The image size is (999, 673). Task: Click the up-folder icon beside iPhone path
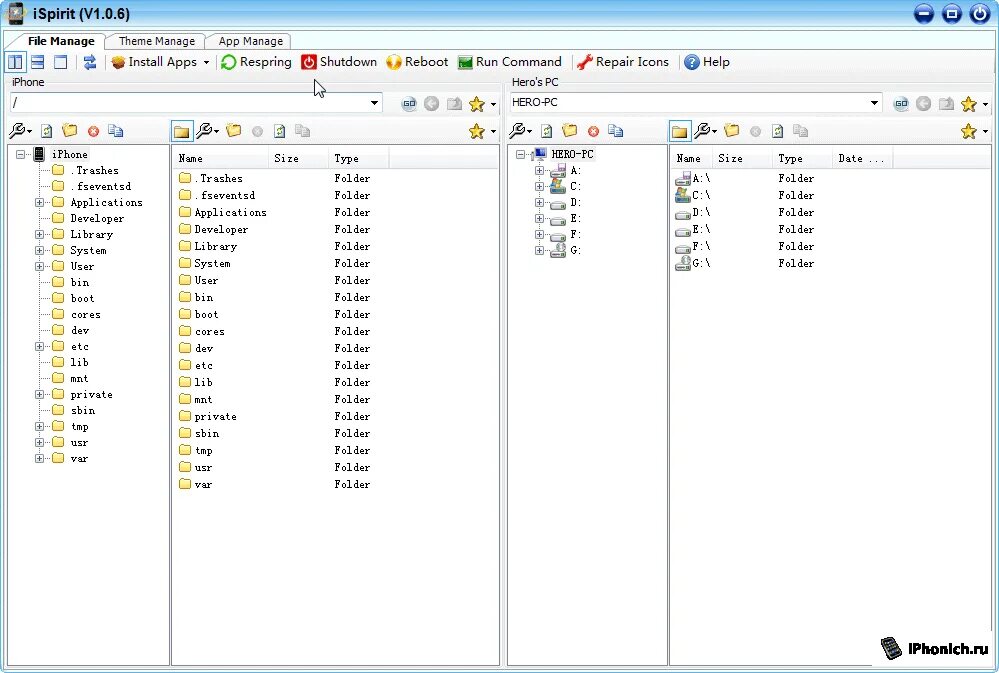pos(454,103)
